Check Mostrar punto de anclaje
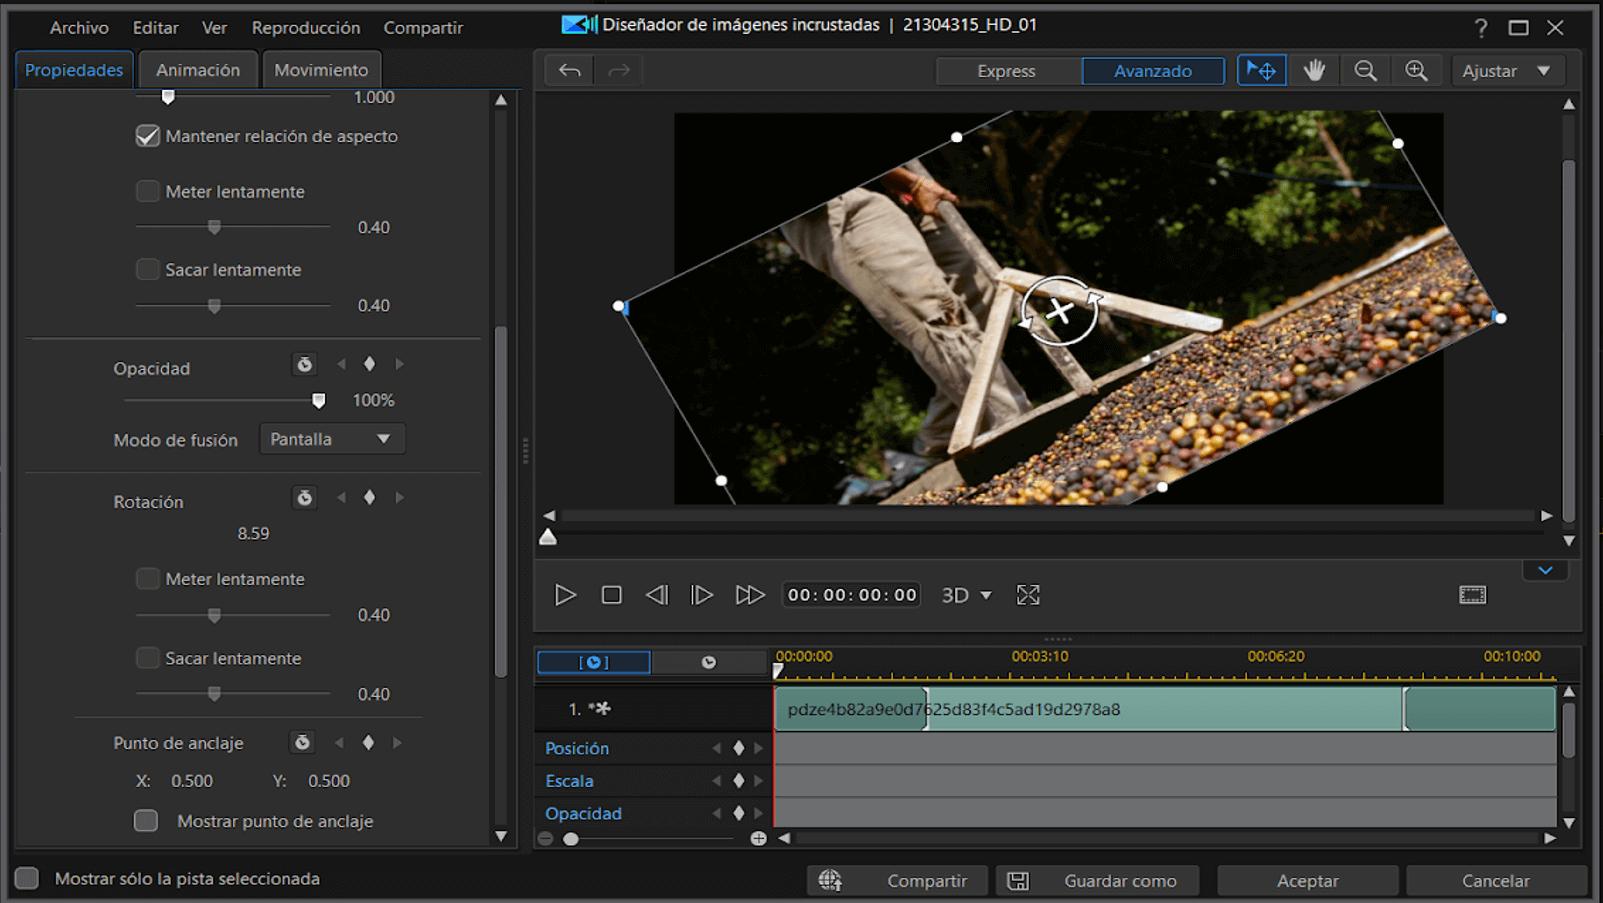 coord(145,820)
